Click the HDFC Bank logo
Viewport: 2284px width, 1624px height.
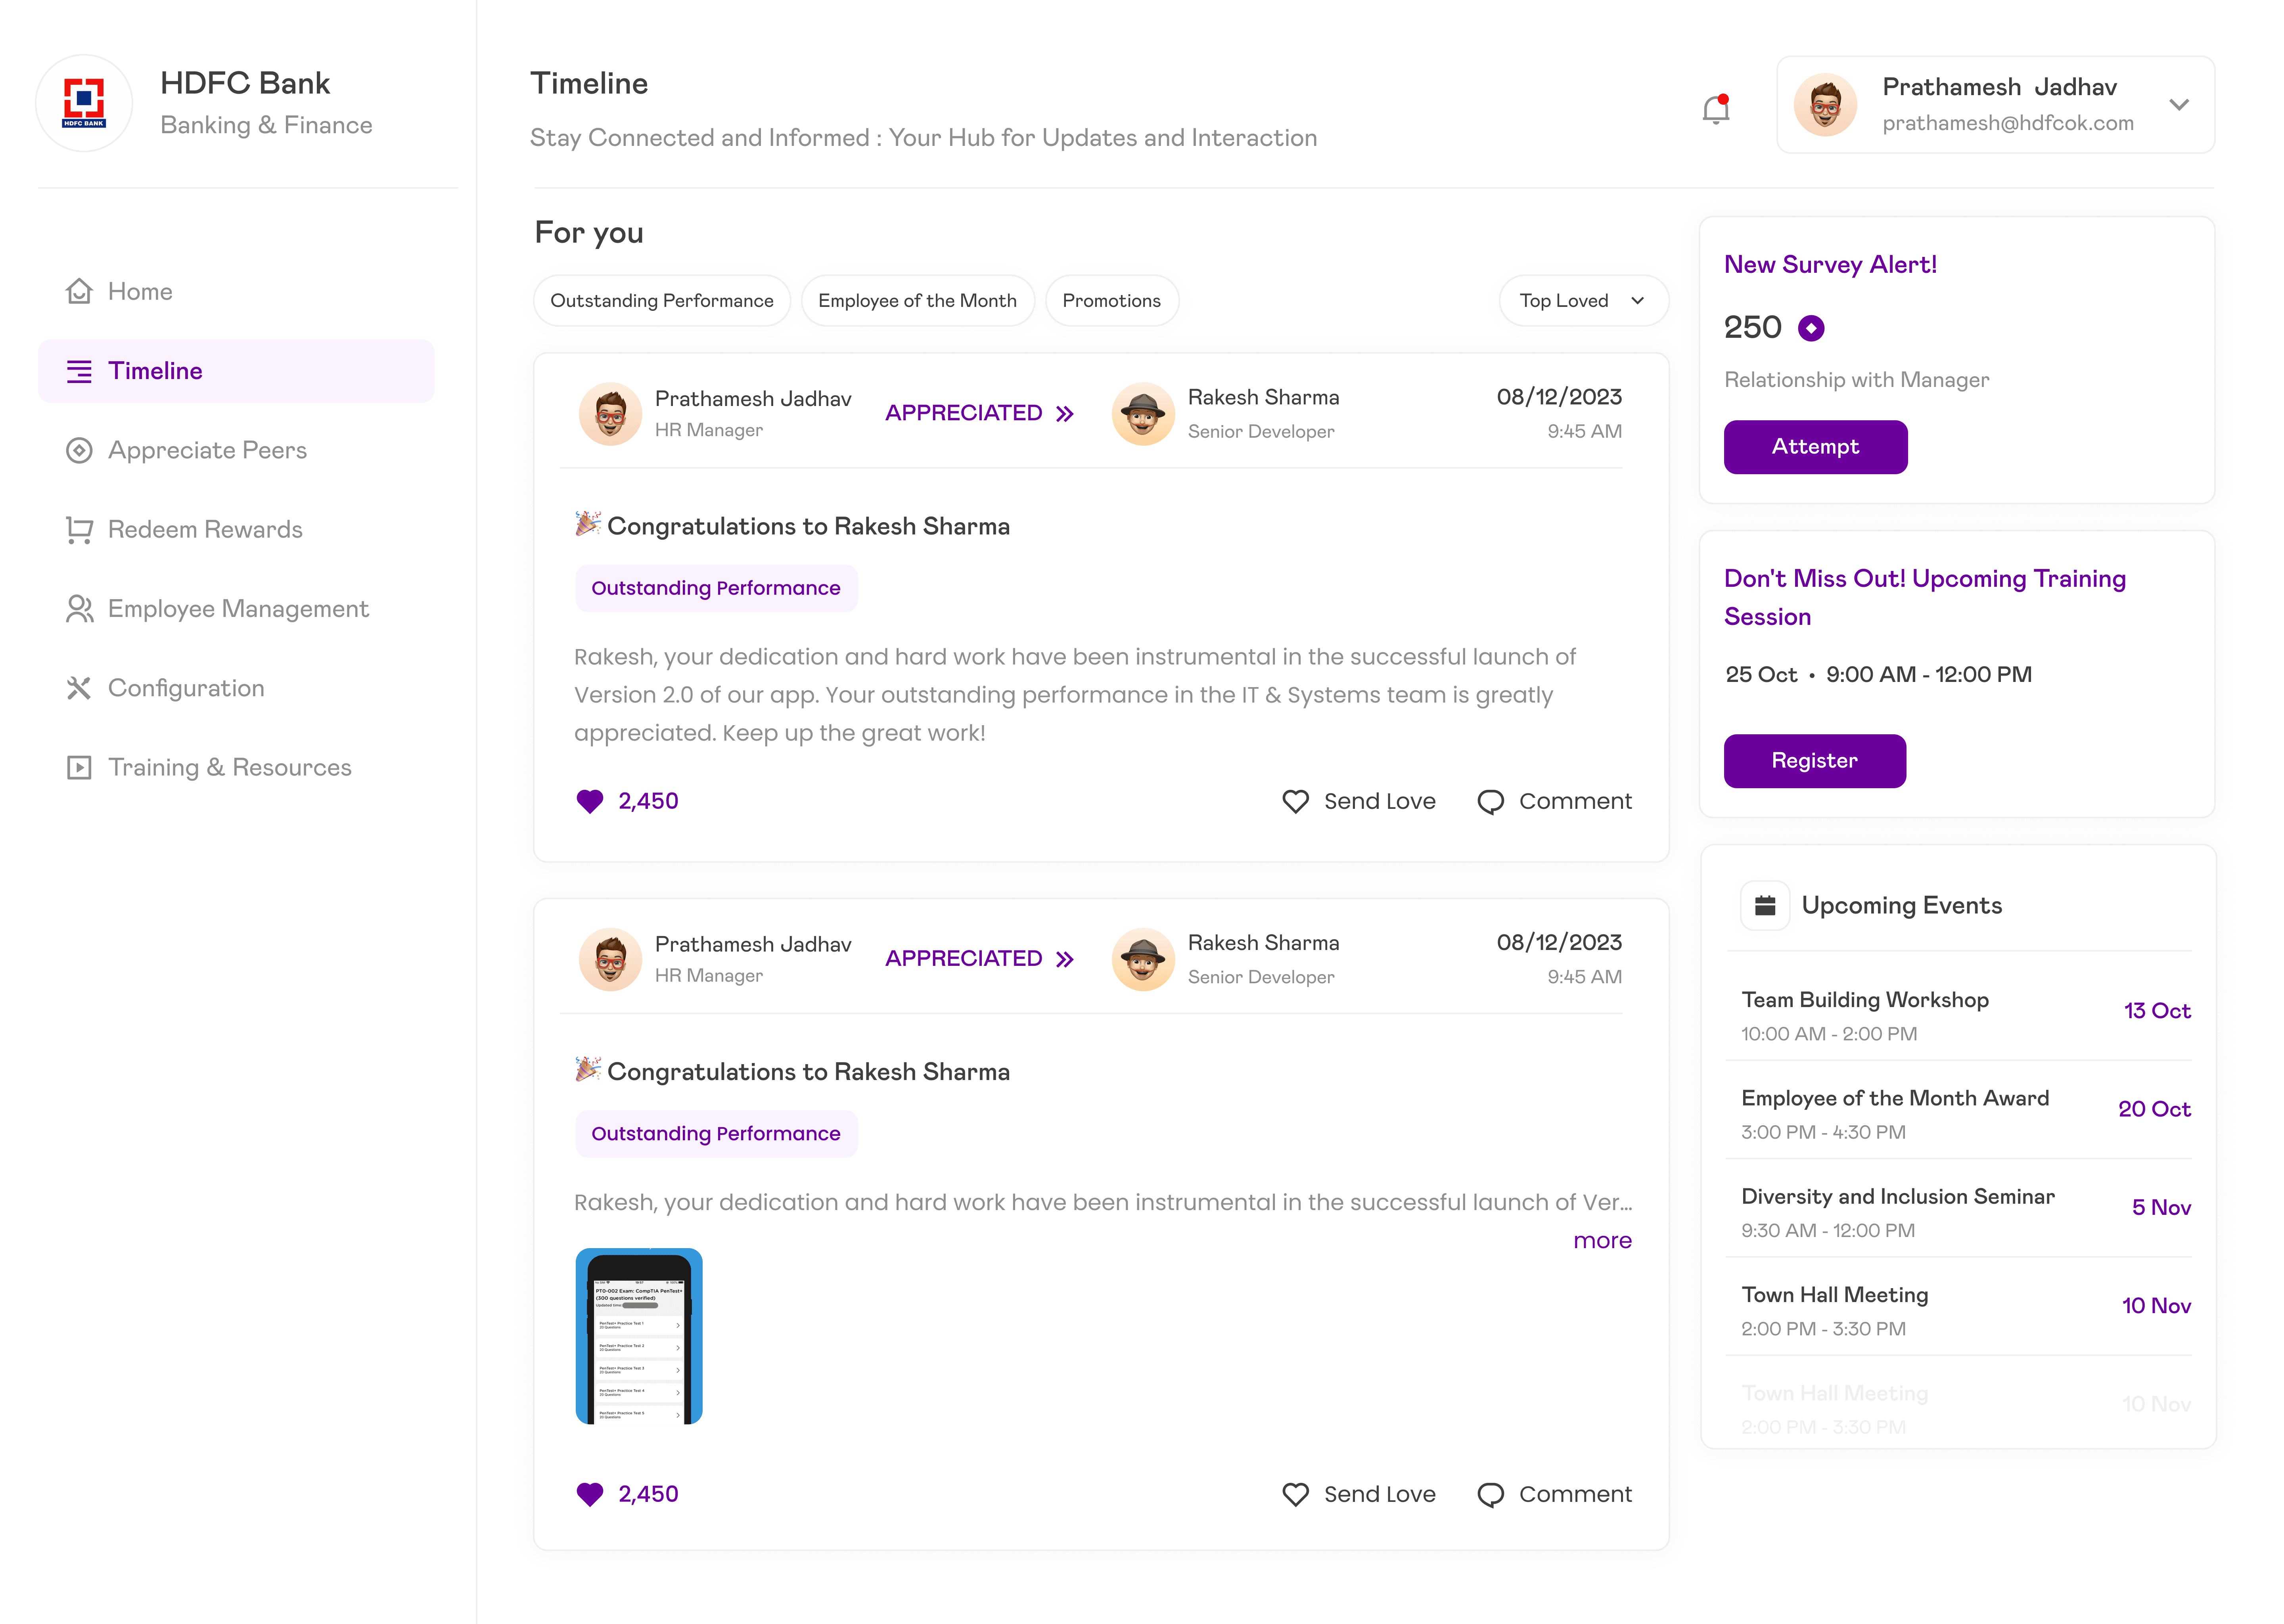[x=84, y=103]
